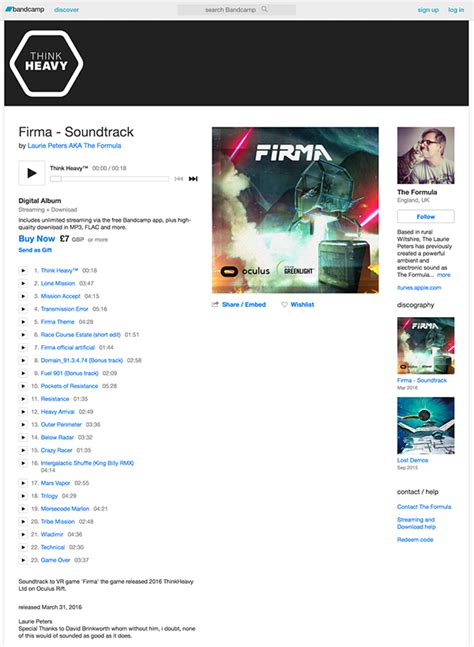This screenshot has width=474, height=647.
Task: Click the search magnifier icon
Action: pos(264,9)
